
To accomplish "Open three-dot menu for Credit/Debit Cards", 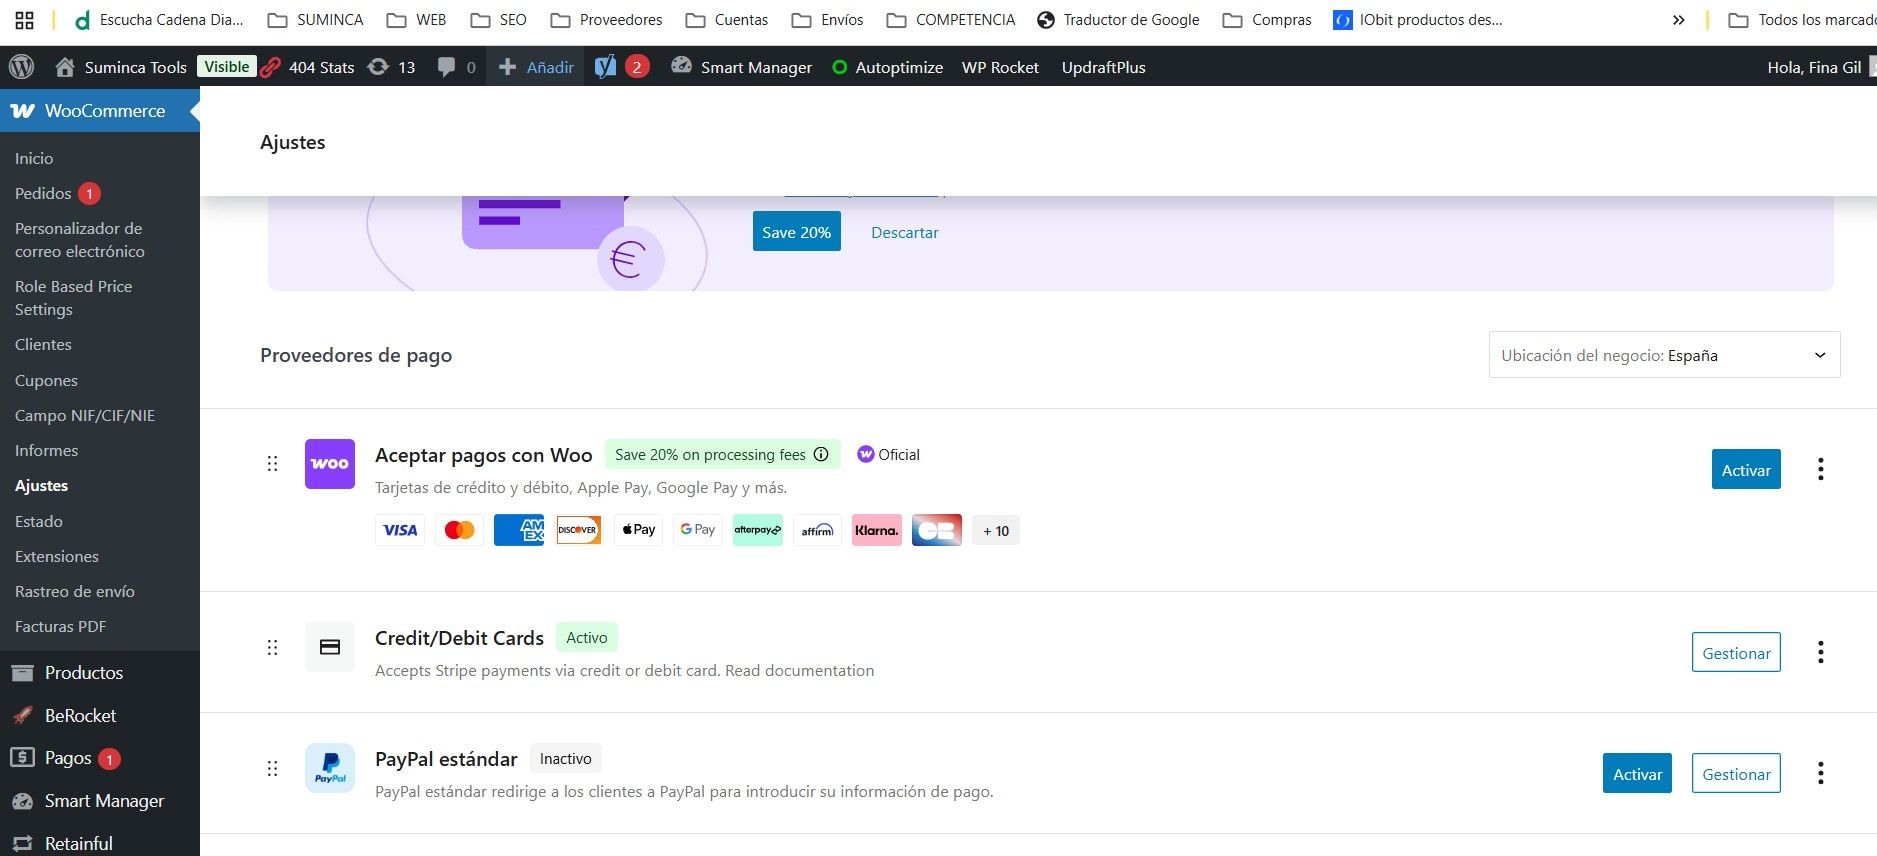I will pyautogui.click(x=1820, y=652).
